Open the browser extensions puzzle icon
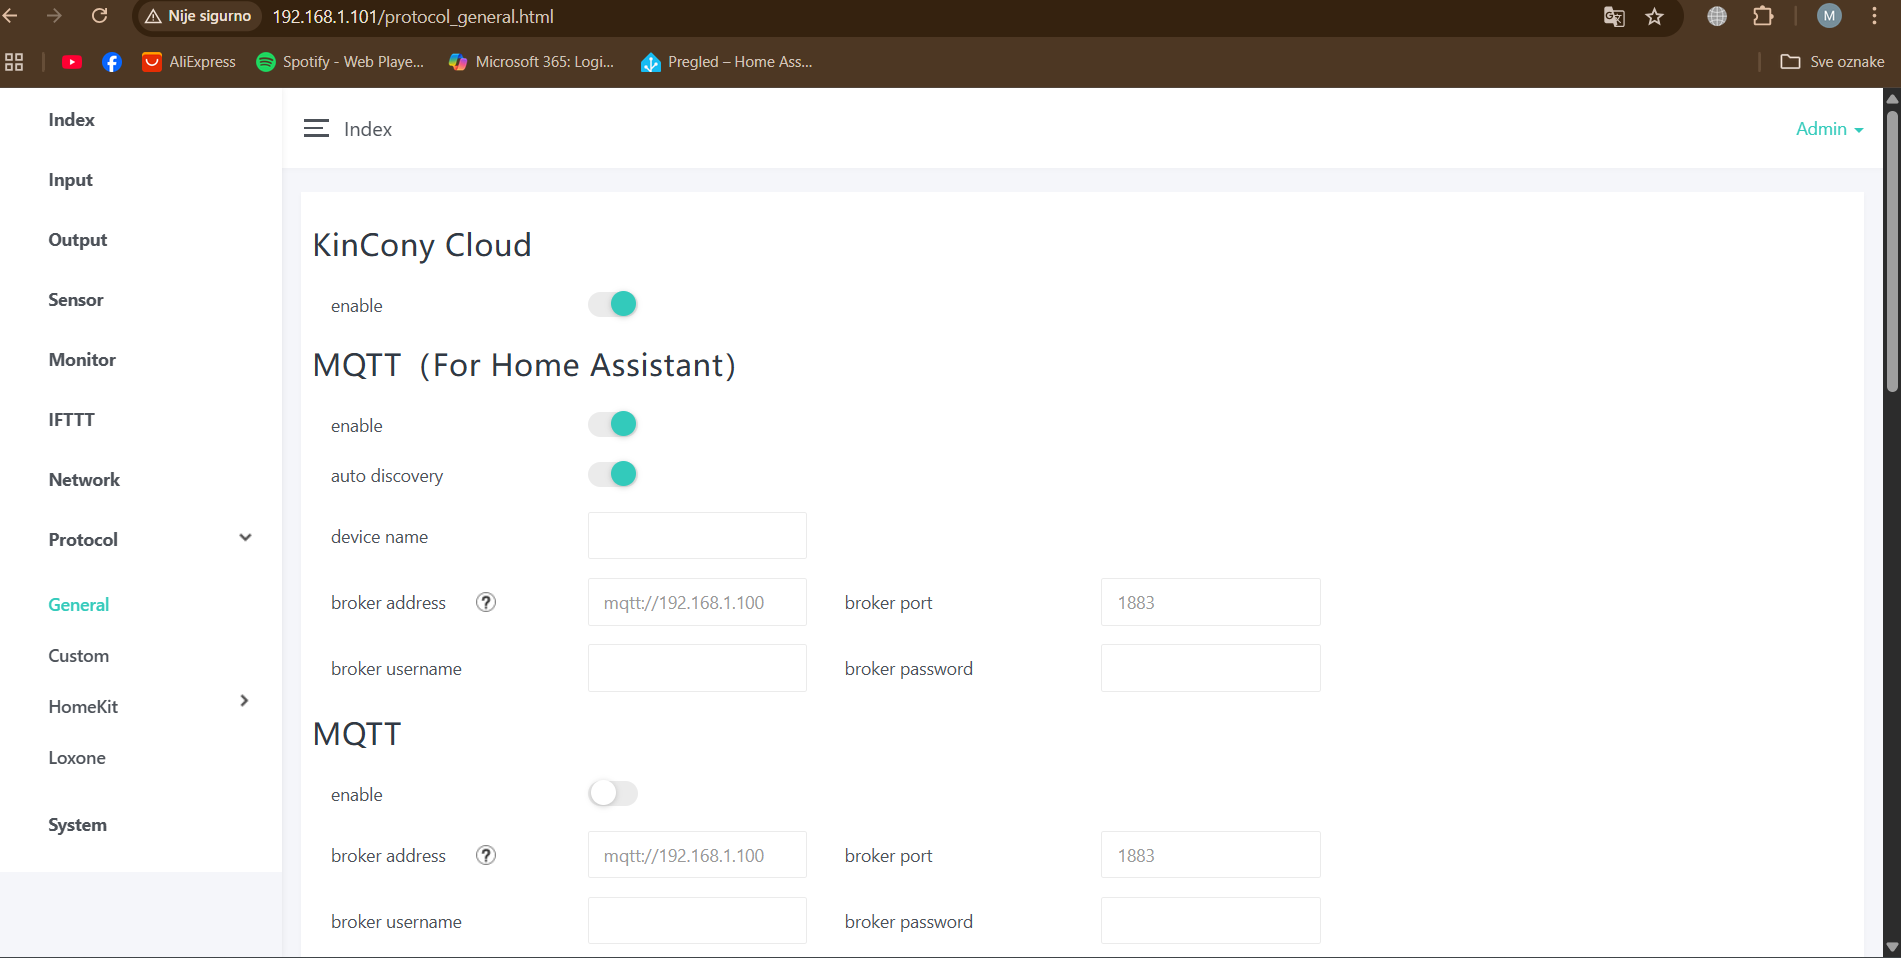1901x958 pixels. 1763,17
